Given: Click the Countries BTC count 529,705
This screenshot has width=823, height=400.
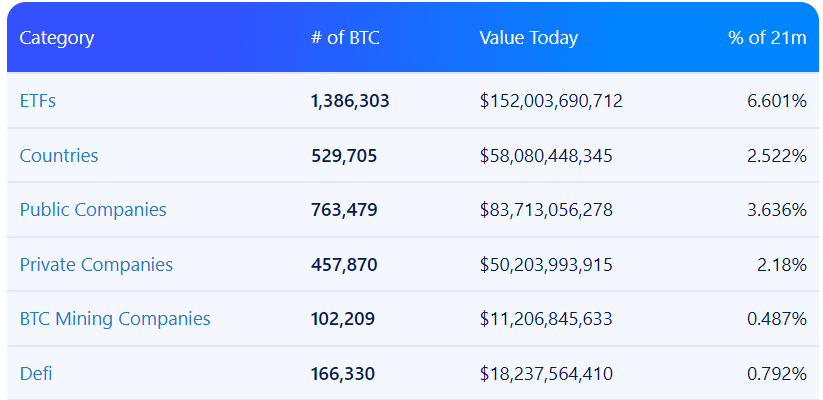Looking at the screenshot, I should [x=344, y=156].
